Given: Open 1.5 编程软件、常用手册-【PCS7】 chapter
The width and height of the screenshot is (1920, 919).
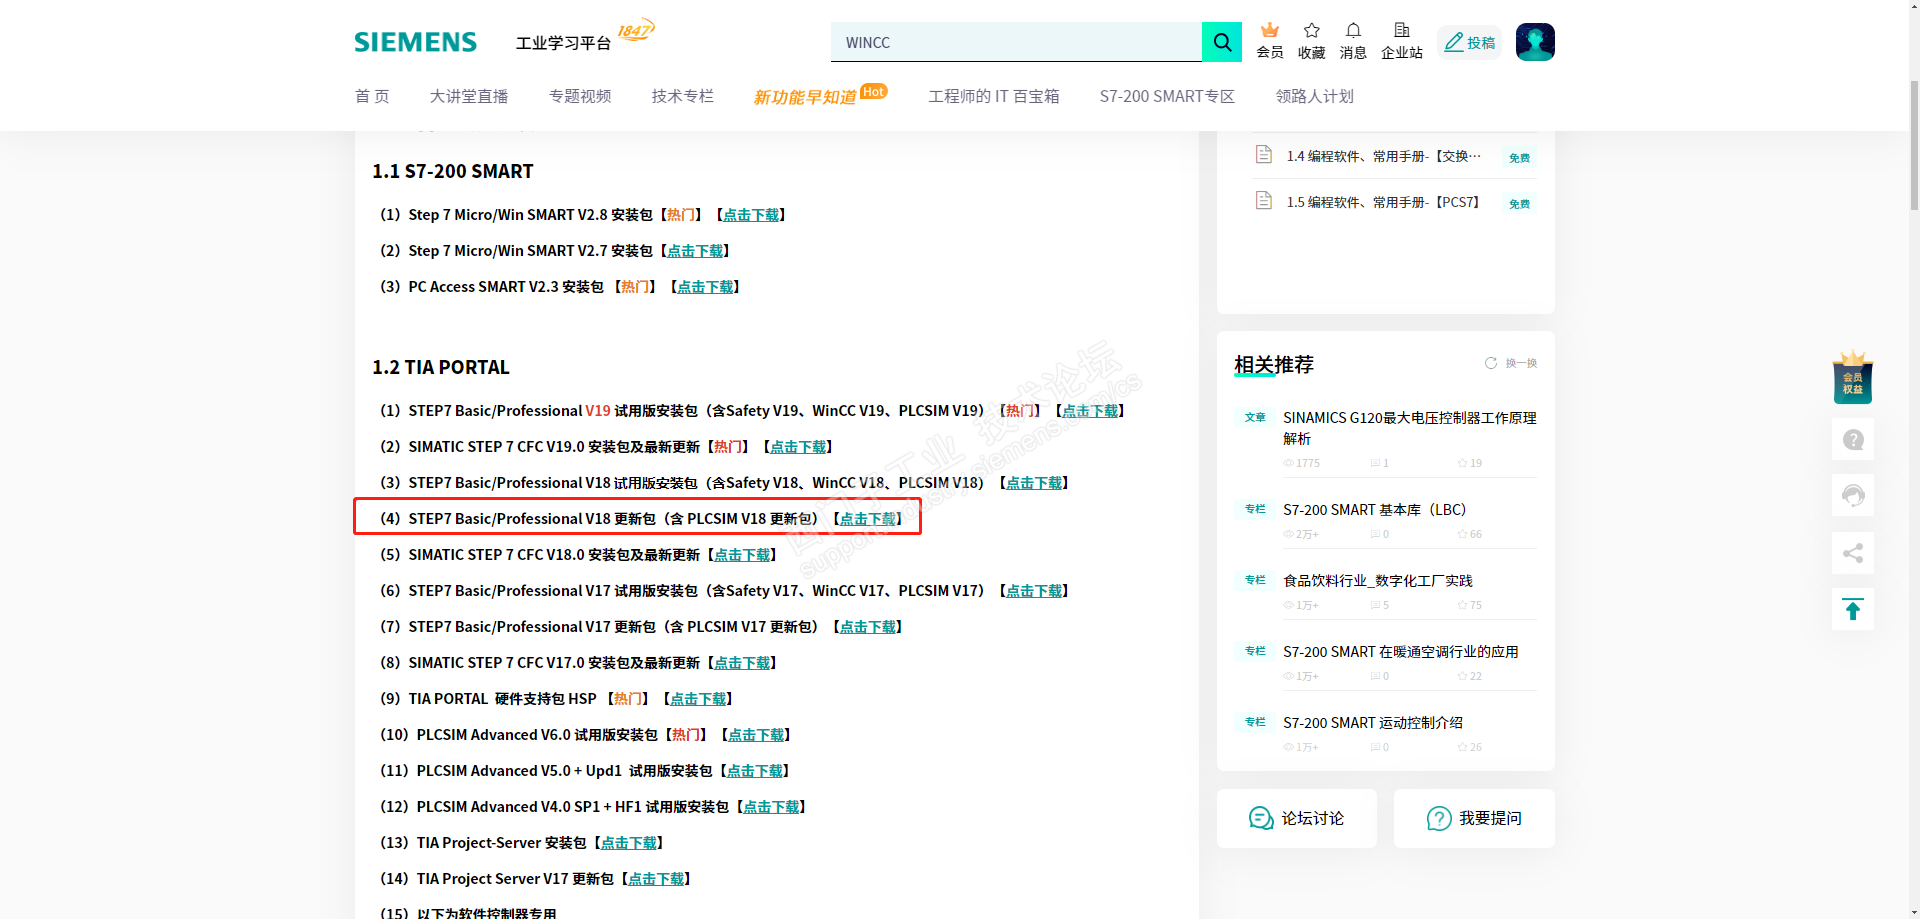Looking at the screenshot, I should 1383,202.
